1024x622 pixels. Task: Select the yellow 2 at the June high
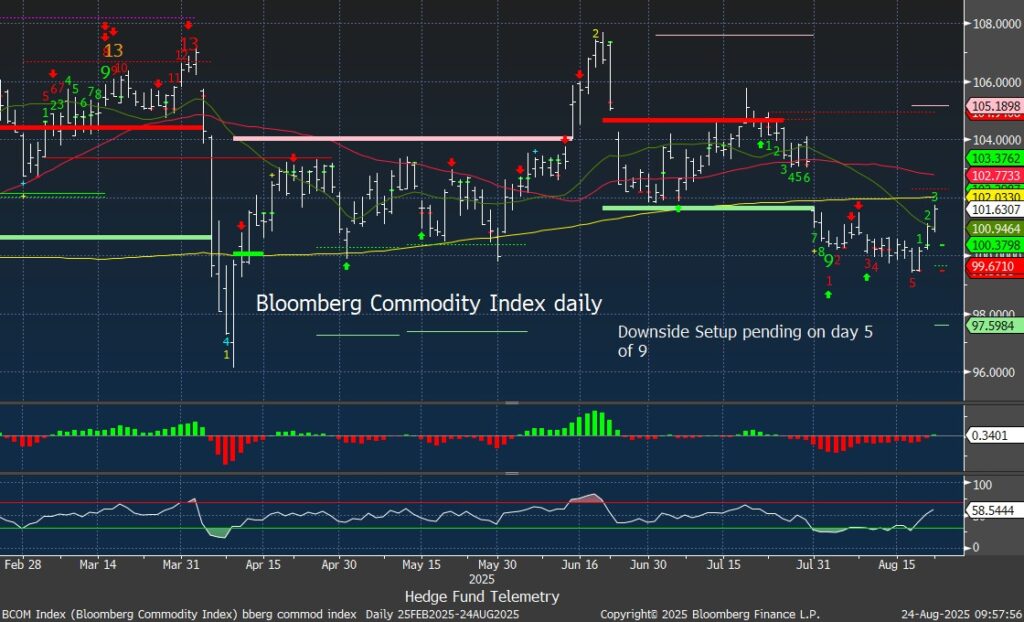coord(596,34)
